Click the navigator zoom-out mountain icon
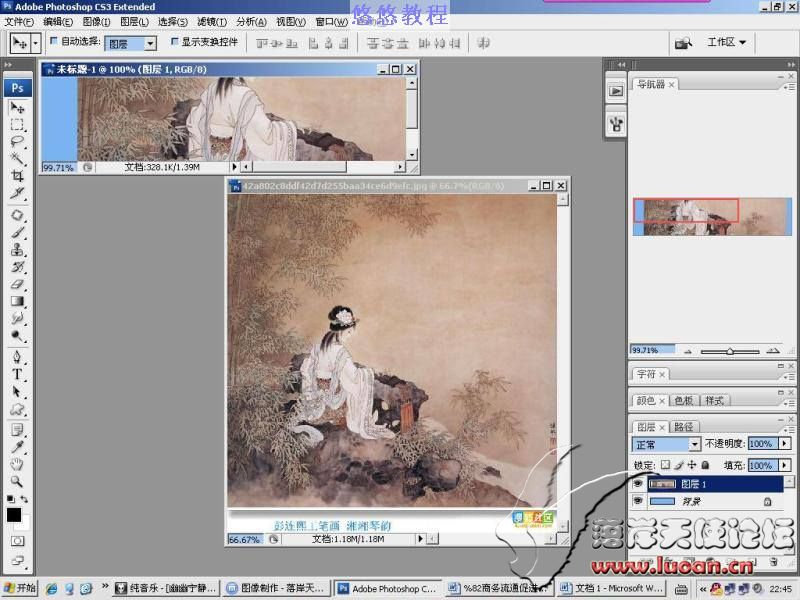 pos(688,351)
